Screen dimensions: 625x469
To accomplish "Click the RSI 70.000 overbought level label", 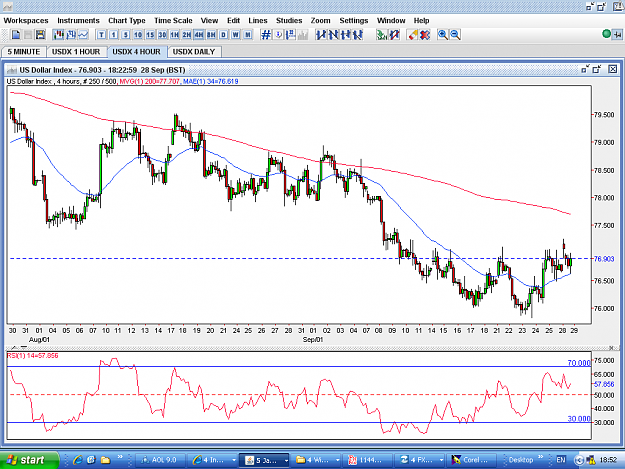I will coord(579,363).
